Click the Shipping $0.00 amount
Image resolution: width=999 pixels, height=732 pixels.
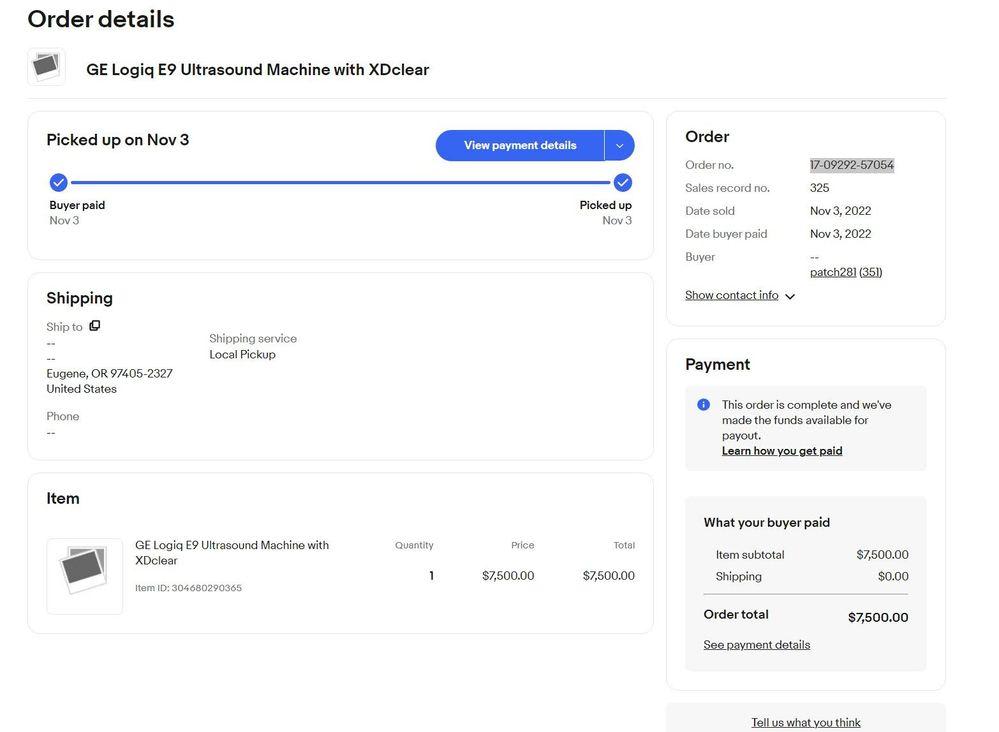[x=893, y=577]
